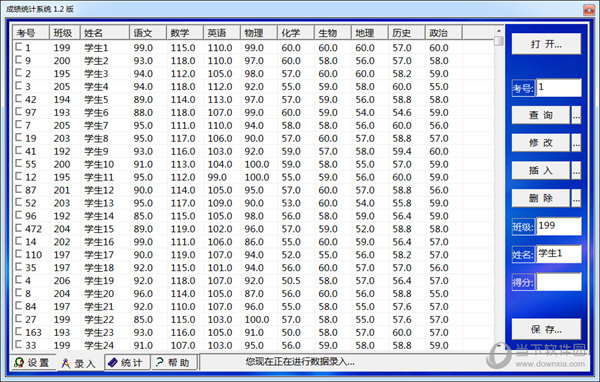Sort by the 化学 column header
This screenshot has height=382, width=600.
296,33
